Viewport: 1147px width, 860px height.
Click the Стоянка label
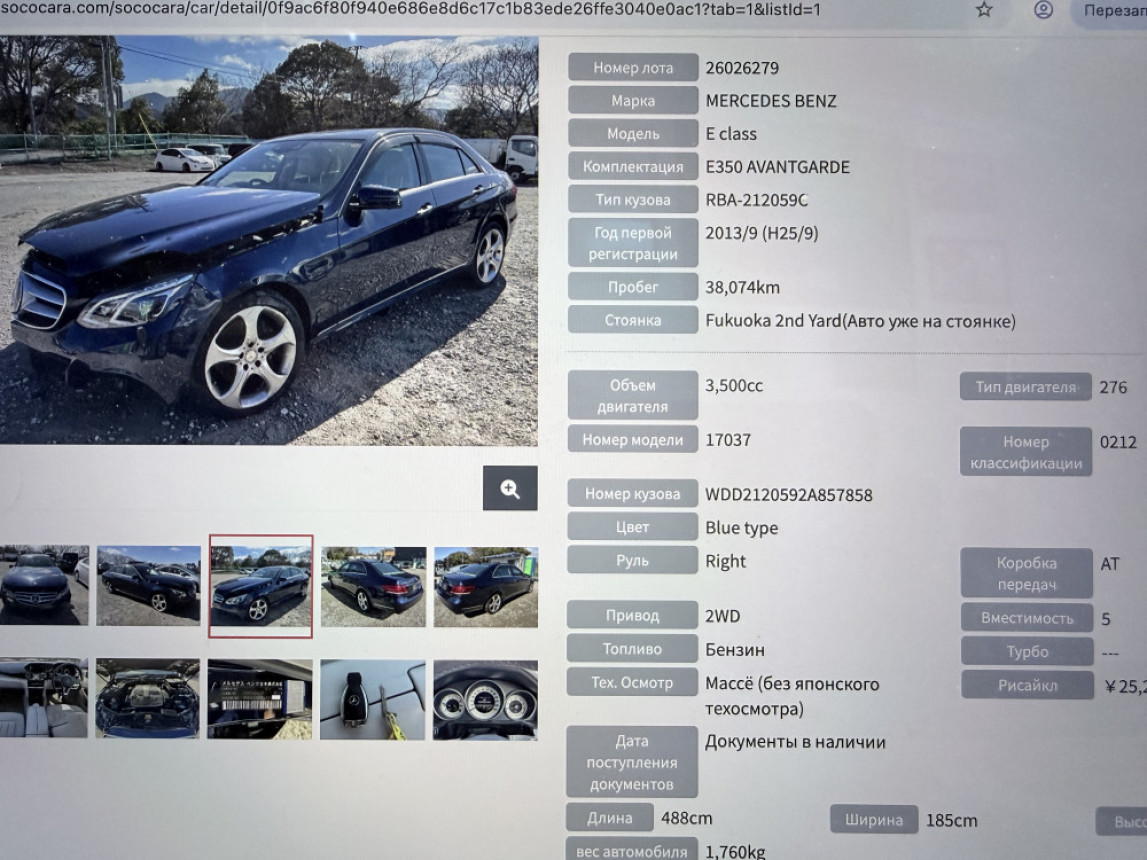tap(633, 320)
